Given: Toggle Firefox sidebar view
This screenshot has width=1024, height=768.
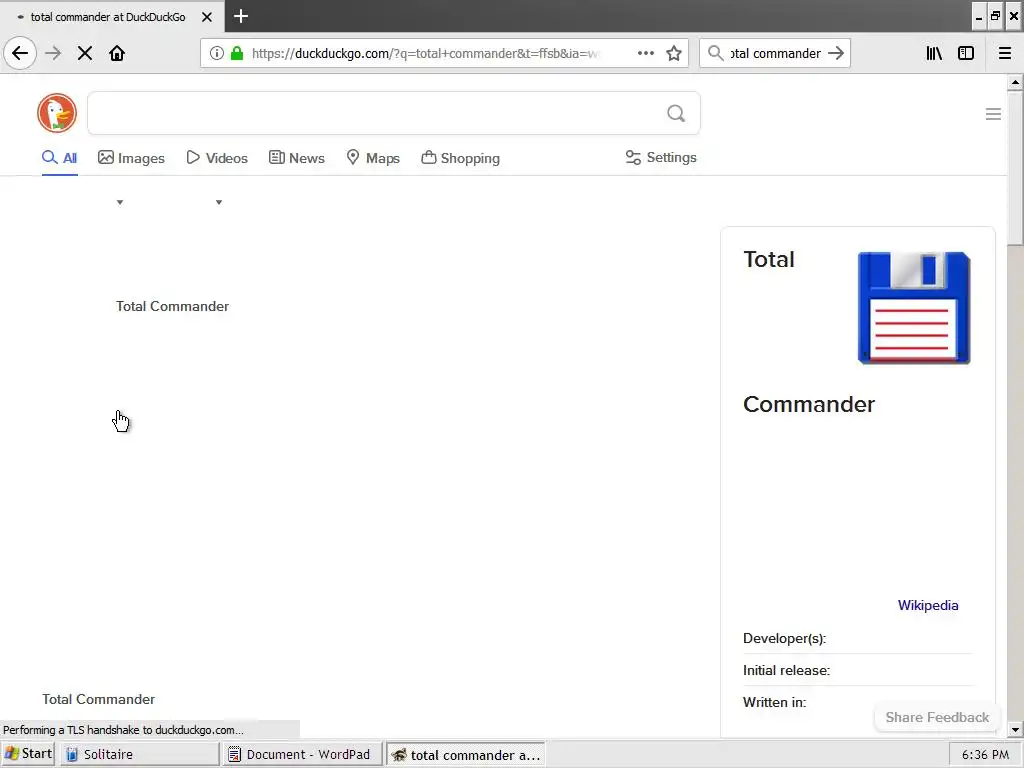Looking at the screenshot, I should (966, 53).
